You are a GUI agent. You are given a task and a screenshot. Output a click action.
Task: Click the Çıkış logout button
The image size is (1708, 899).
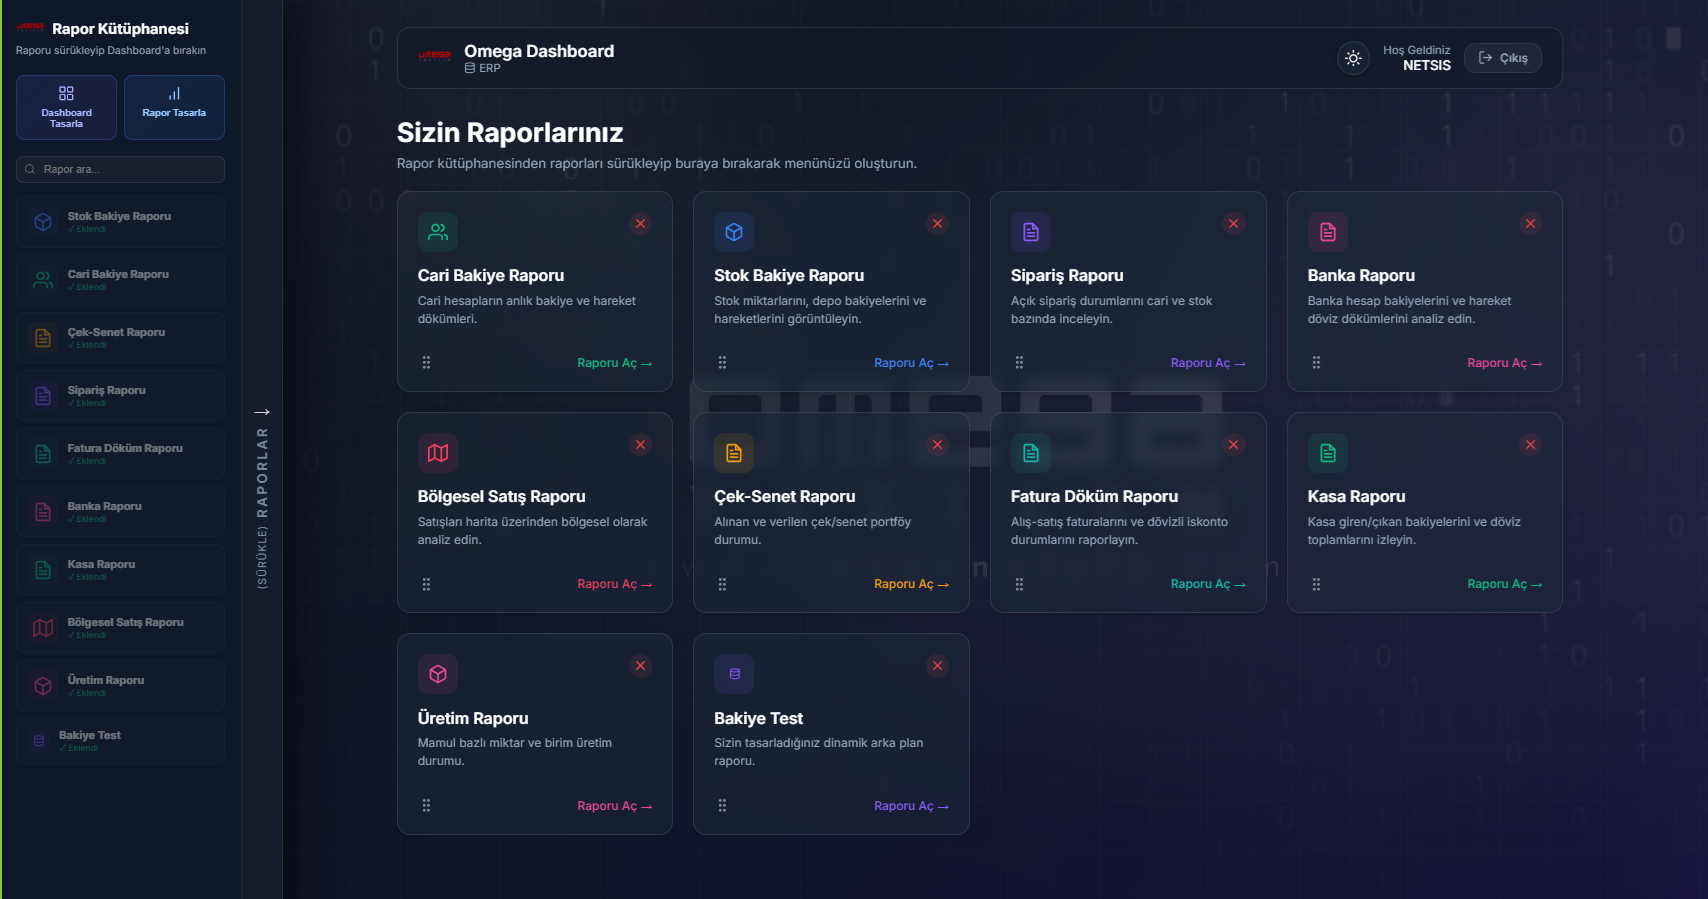(1503, 58)
